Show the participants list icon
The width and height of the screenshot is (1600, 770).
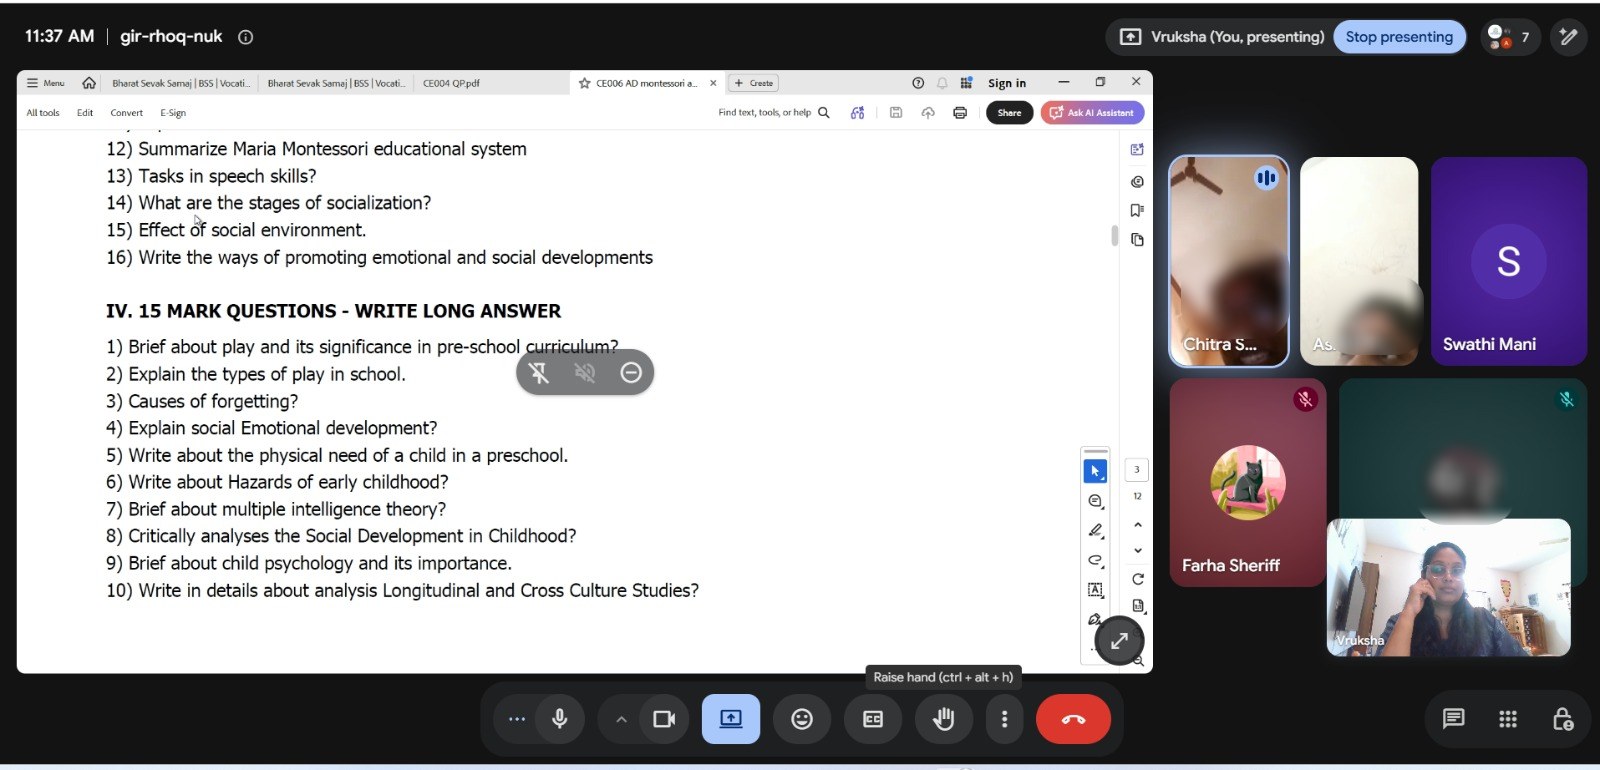(1510, 37)
